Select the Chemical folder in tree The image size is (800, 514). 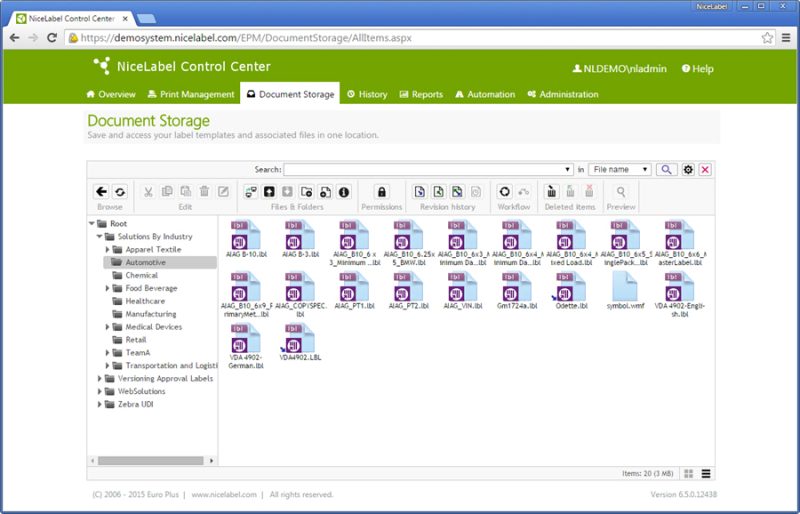click(x=141, y=275)
